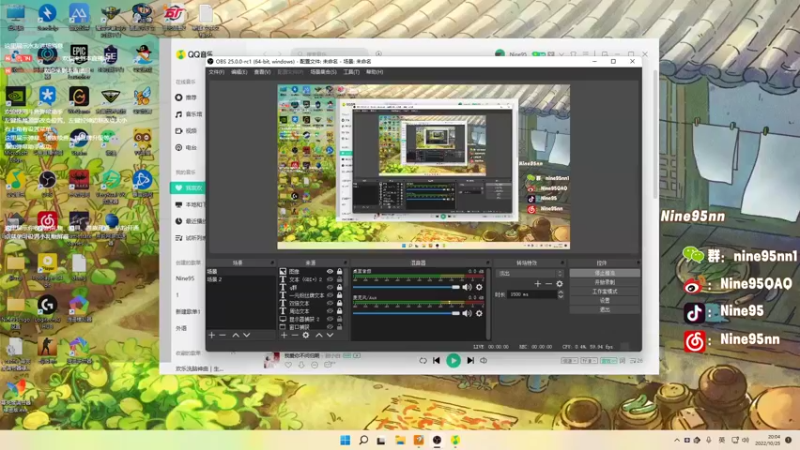Toggle visibility of 窗口捕获 source

coord(330,327)
